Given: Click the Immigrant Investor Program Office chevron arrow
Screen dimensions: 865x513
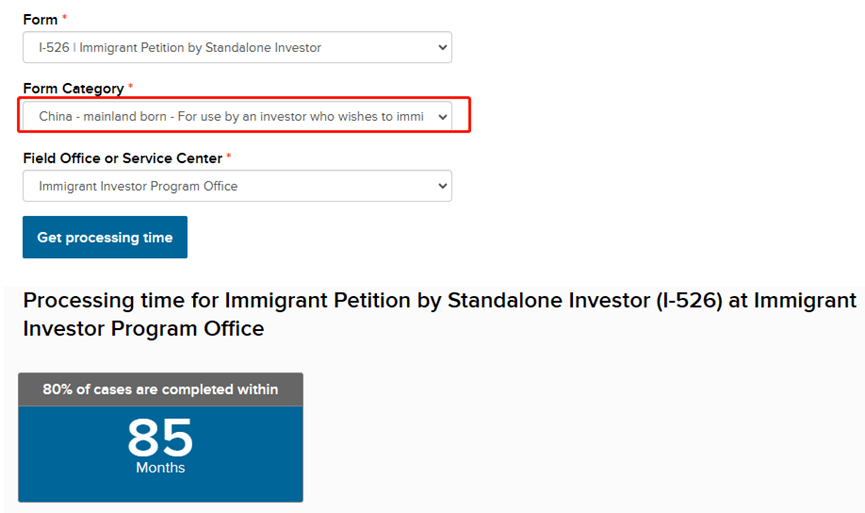Looking at the screenshot, I should (x=443, y=186).
